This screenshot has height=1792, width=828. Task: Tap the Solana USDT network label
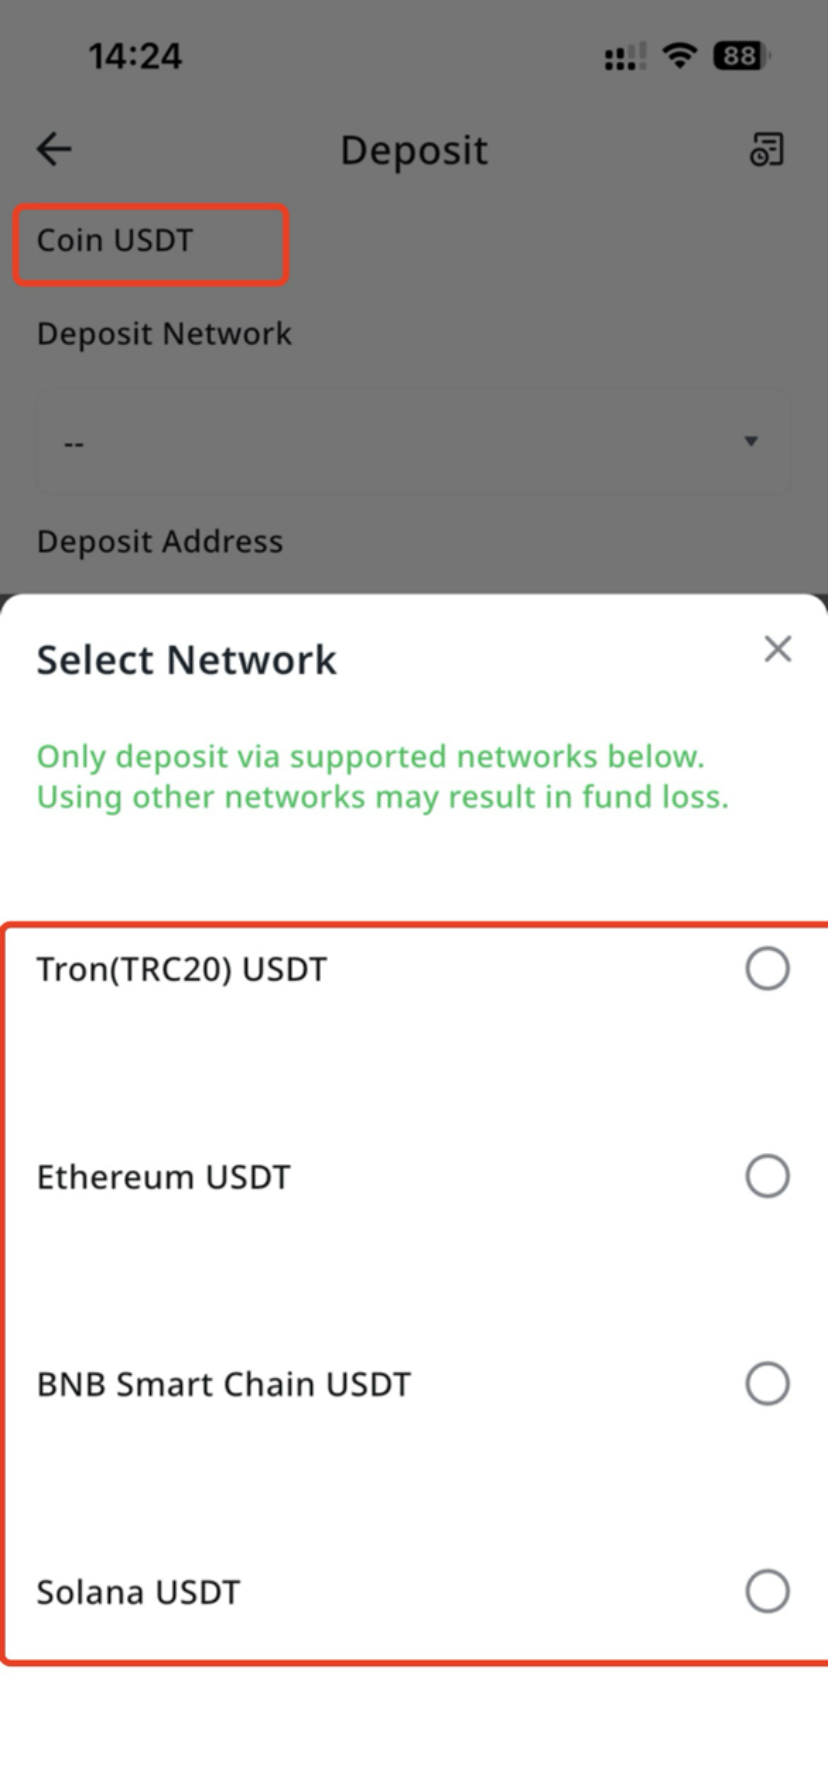(139, 1592)
